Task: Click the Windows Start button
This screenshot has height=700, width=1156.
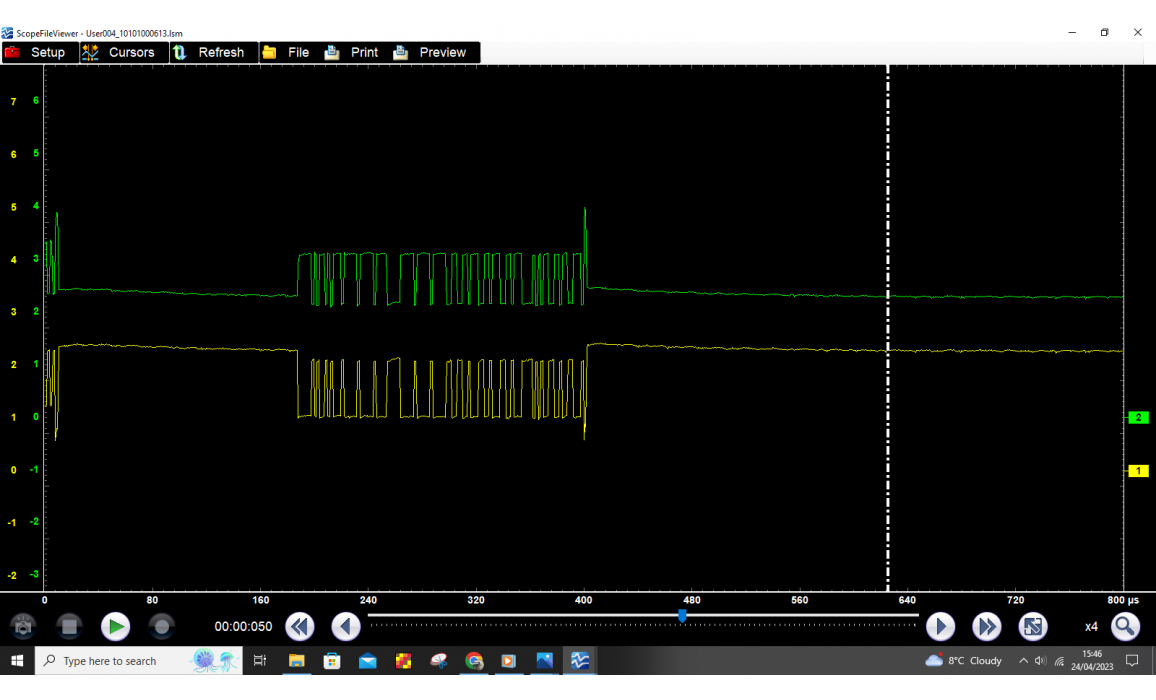Action: tap(17, 661)
